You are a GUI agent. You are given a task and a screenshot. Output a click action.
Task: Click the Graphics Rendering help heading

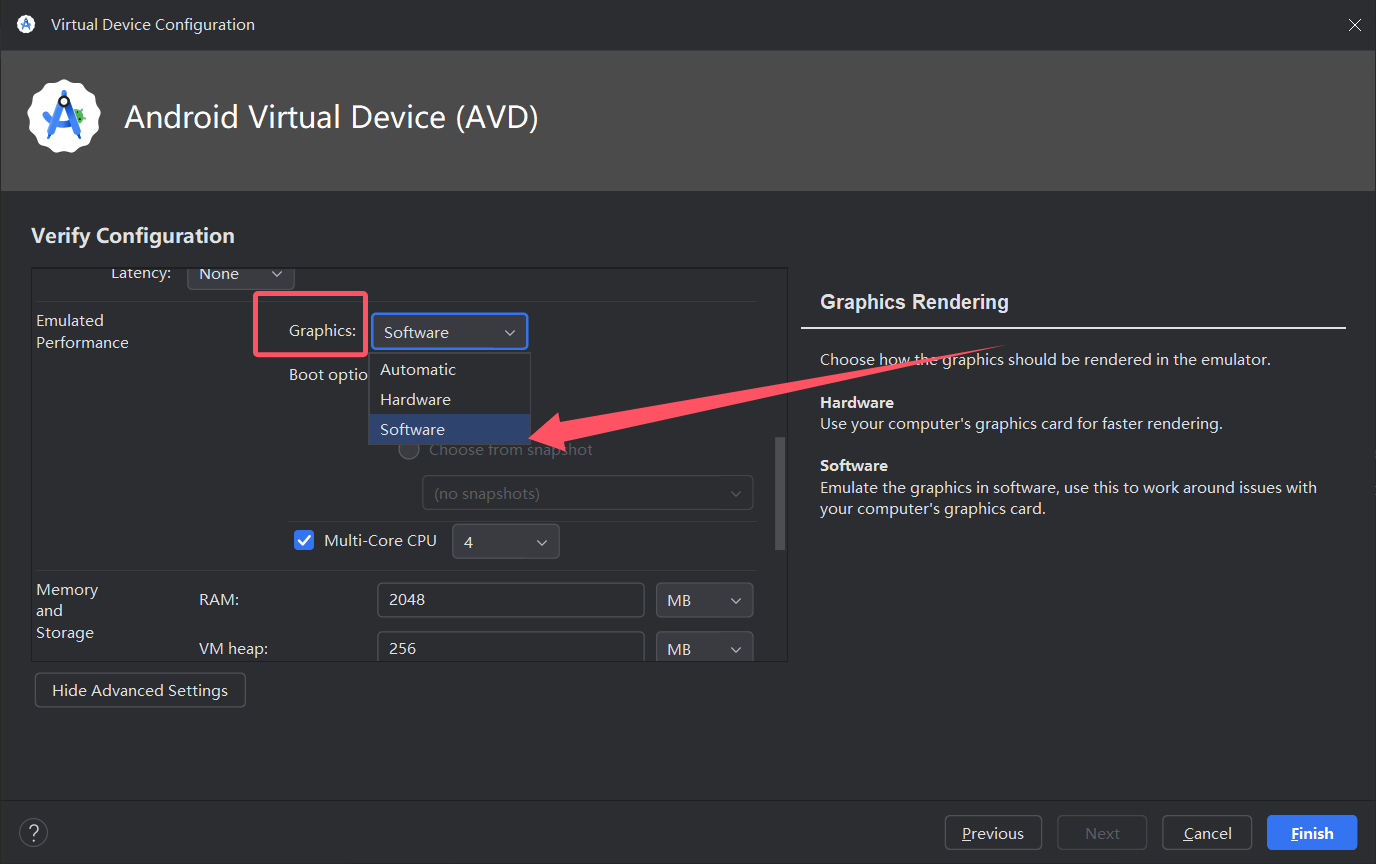(914, 302)
